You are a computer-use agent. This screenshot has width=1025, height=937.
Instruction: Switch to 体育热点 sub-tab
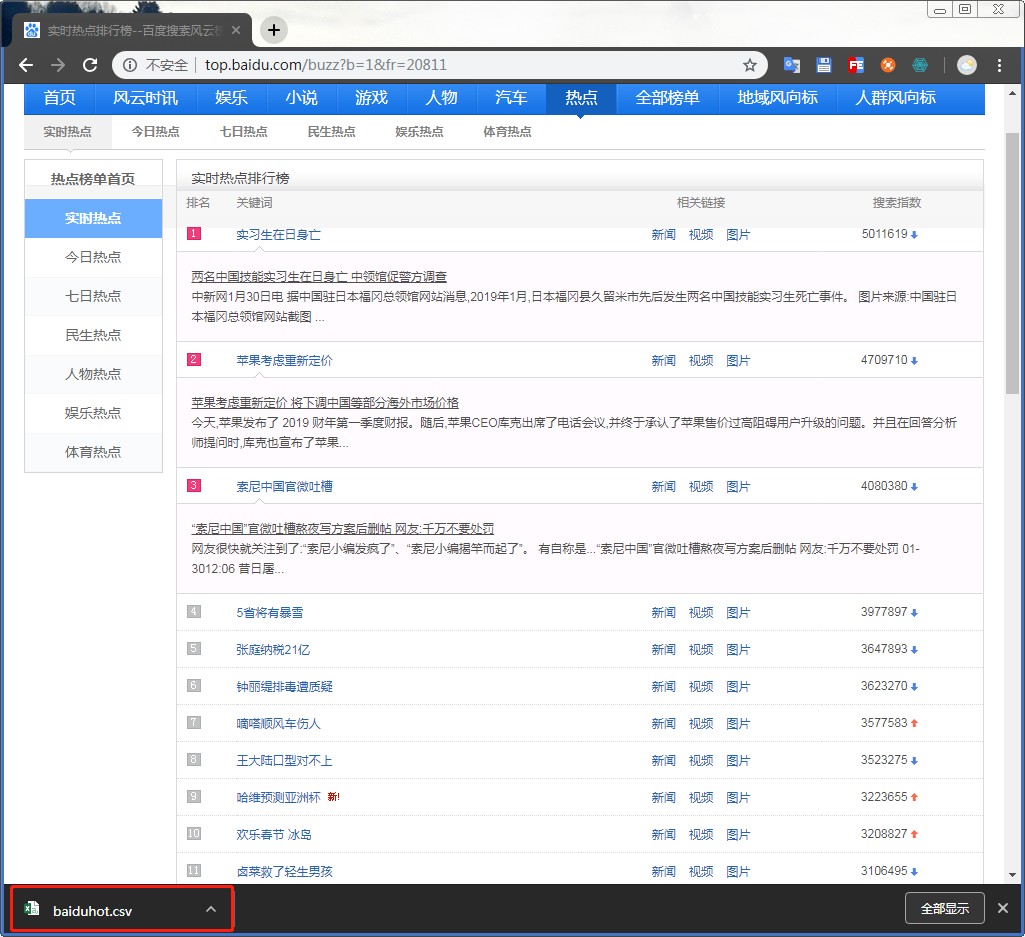[507, 132]
